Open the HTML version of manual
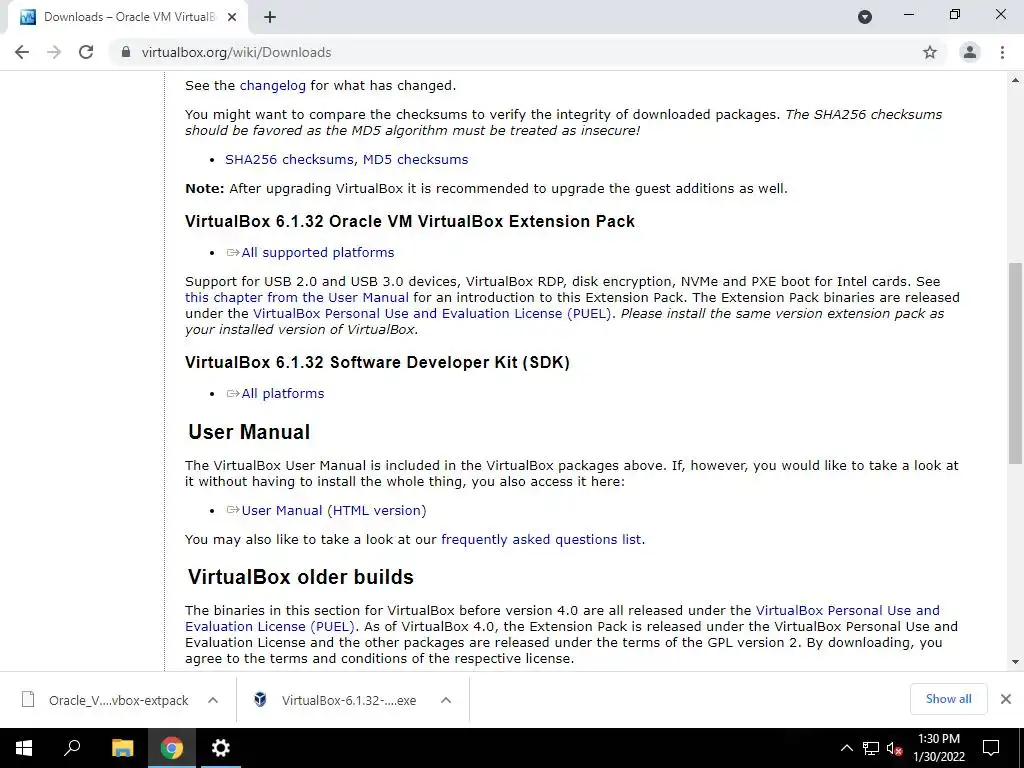 pyautogui.click(x=377, y=511)
